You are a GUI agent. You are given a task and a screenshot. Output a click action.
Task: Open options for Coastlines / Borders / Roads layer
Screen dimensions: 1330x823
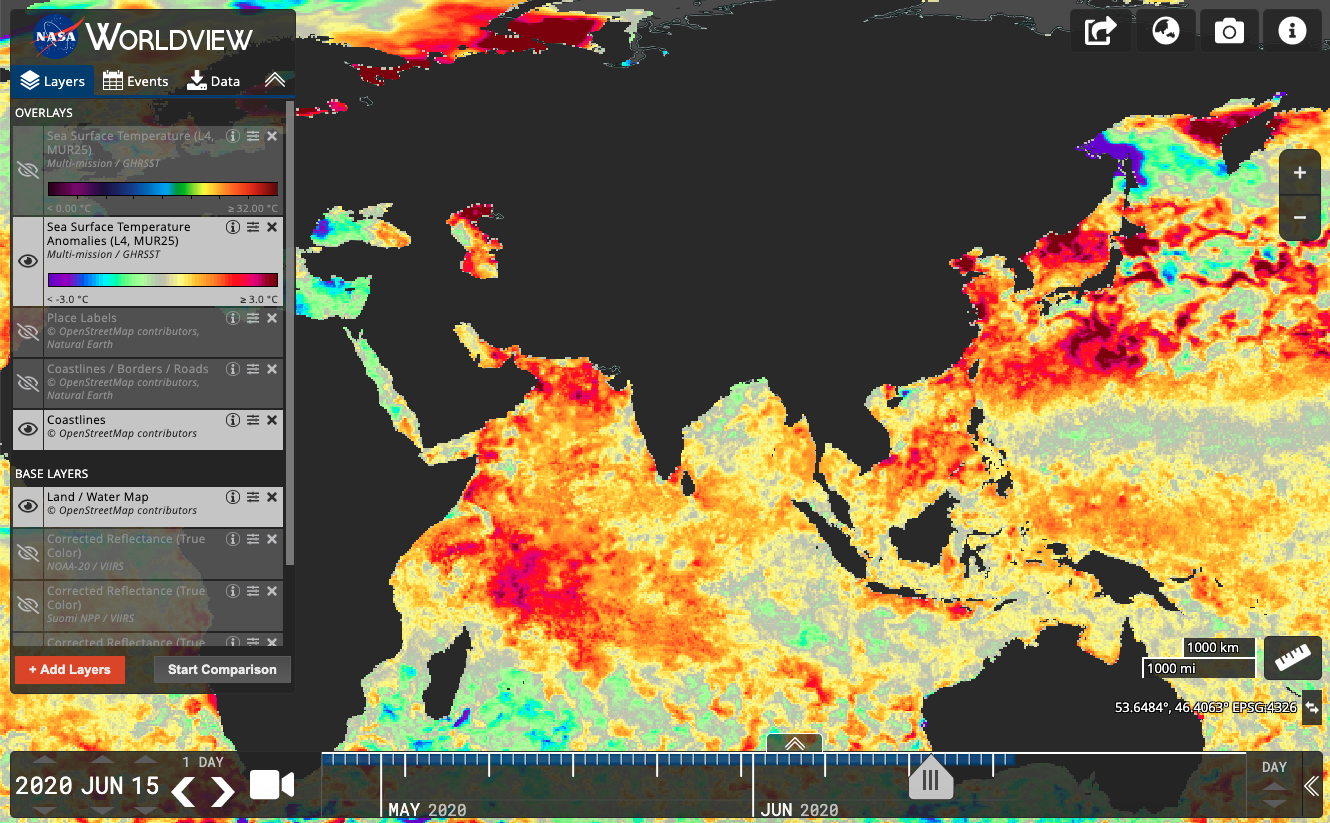253,369
